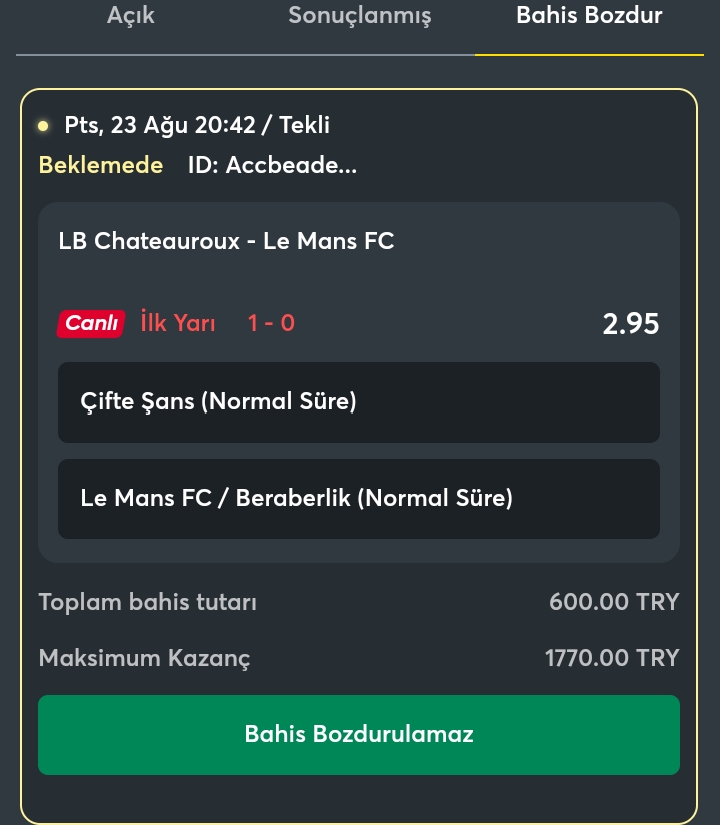720x825 pixels.
Task: Click the live score 1 - 0
Action: (271, 323)
